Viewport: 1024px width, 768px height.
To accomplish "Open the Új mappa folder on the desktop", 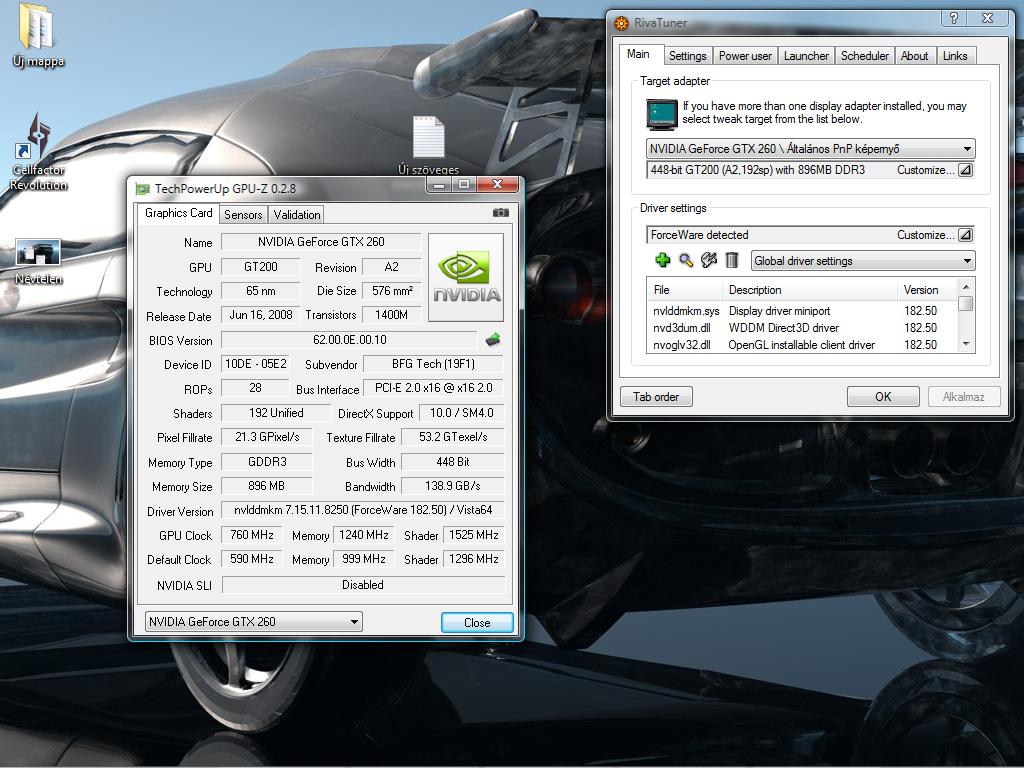I will 38,36.
